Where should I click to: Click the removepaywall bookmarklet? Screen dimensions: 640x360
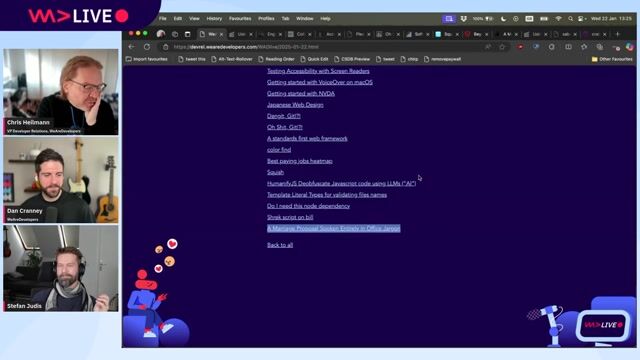pyautogui.click(x=442, y=59)
